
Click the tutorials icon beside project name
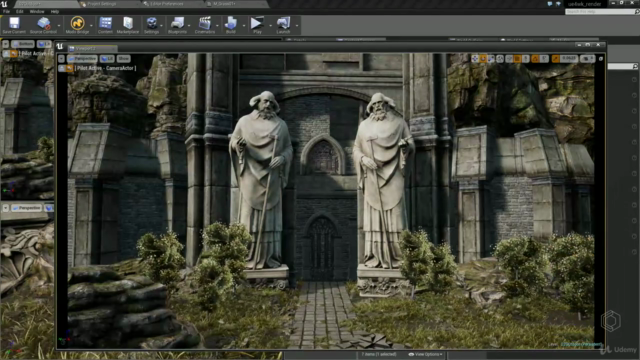(x=558, y=4)
